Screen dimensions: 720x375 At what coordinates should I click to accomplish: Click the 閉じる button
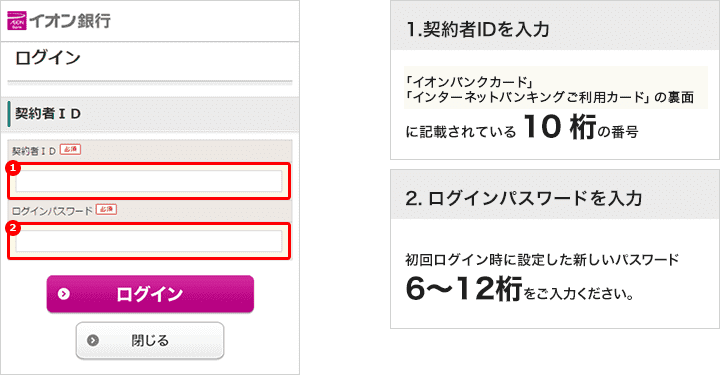150,340
